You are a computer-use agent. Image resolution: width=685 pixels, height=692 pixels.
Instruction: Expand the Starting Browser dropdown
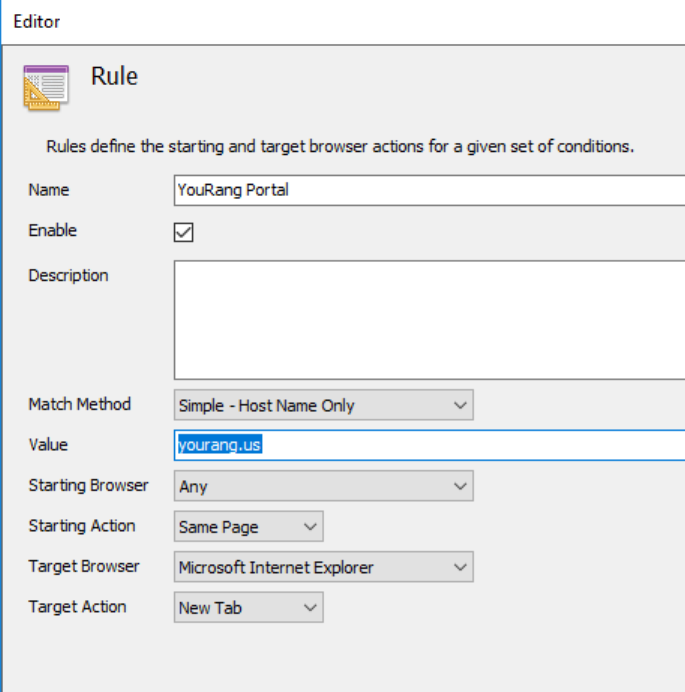coord(323,487)
